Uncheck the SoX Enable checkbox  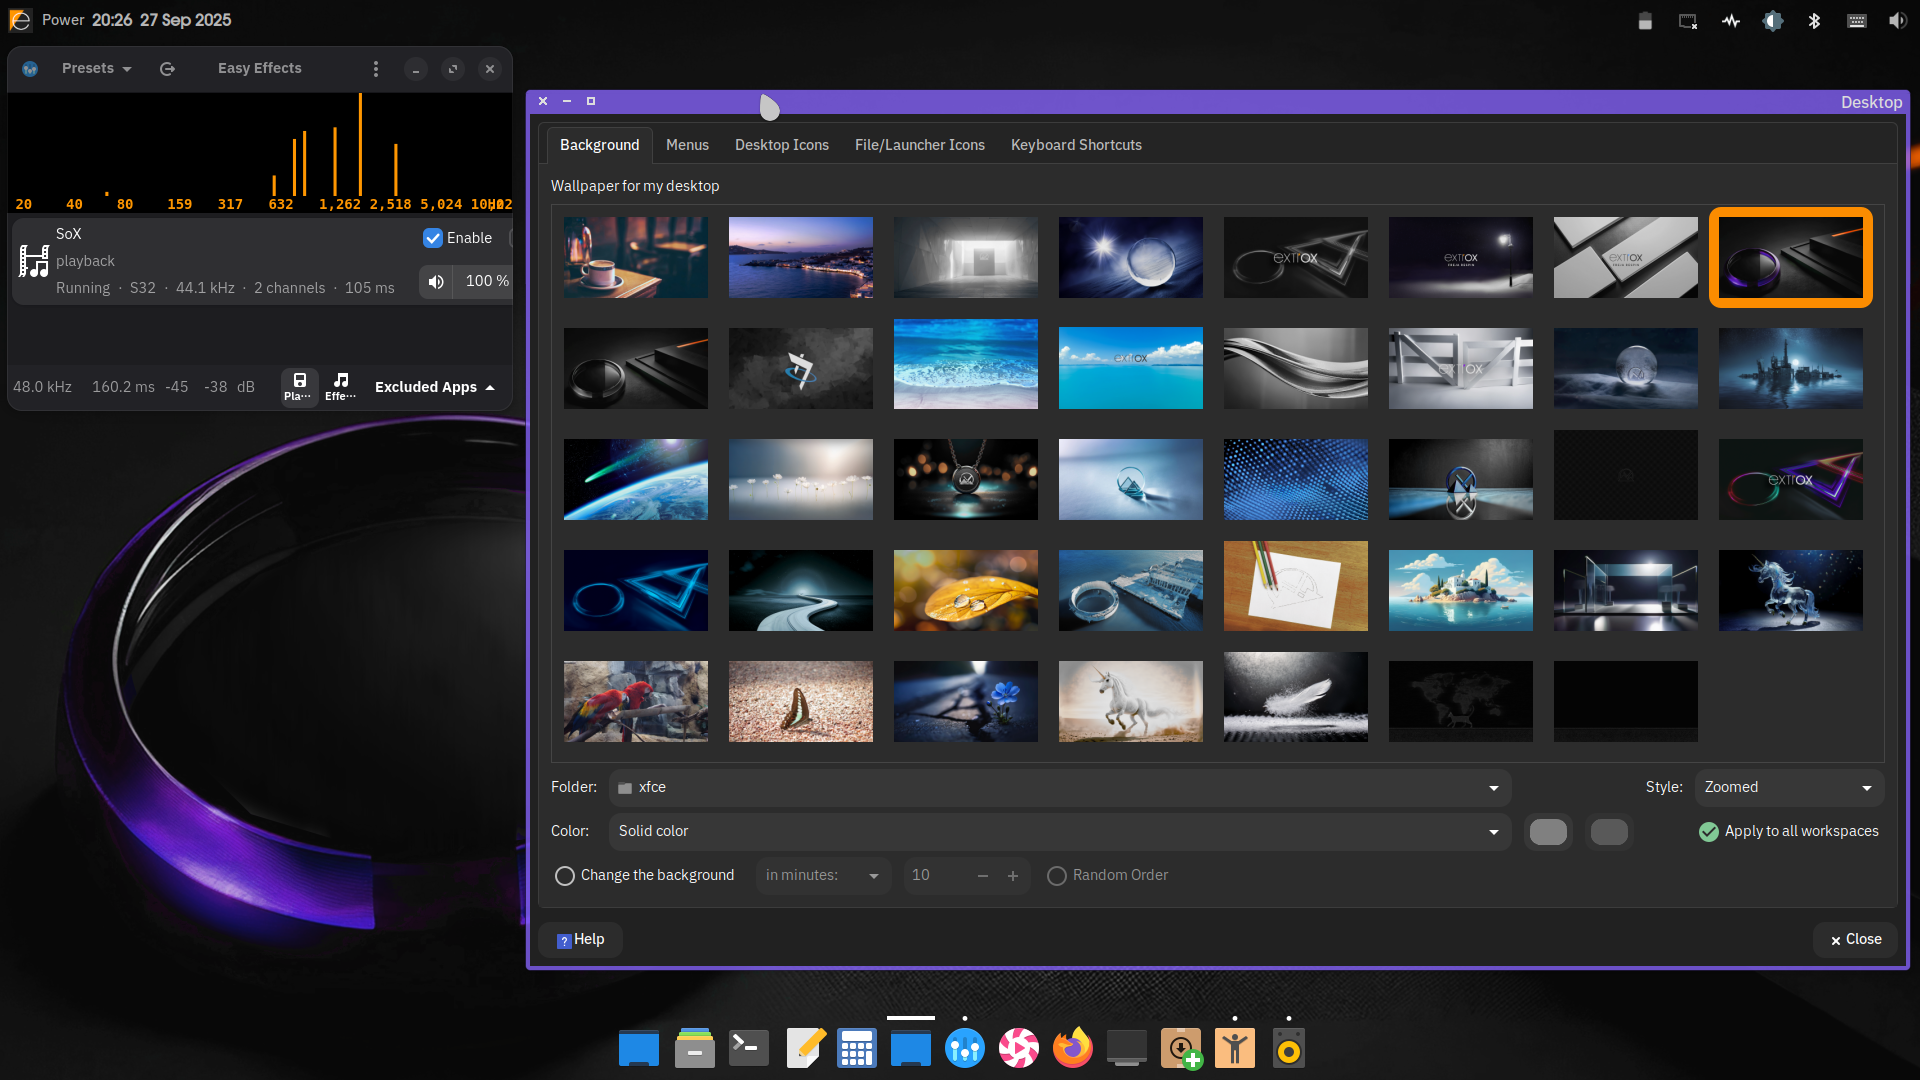click(433, 238)
